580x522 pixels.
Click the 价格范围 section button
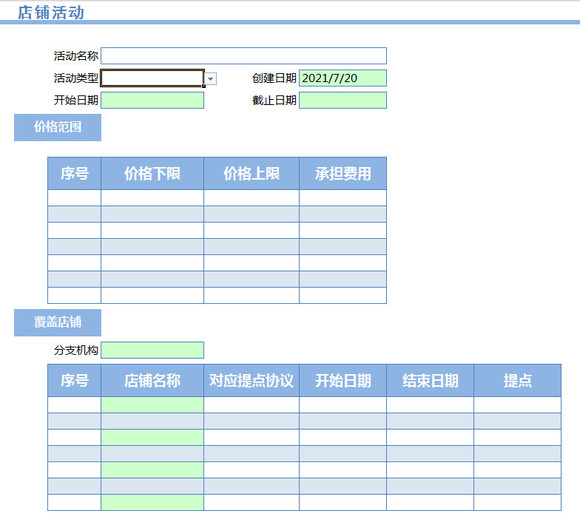tap(58, 127)
